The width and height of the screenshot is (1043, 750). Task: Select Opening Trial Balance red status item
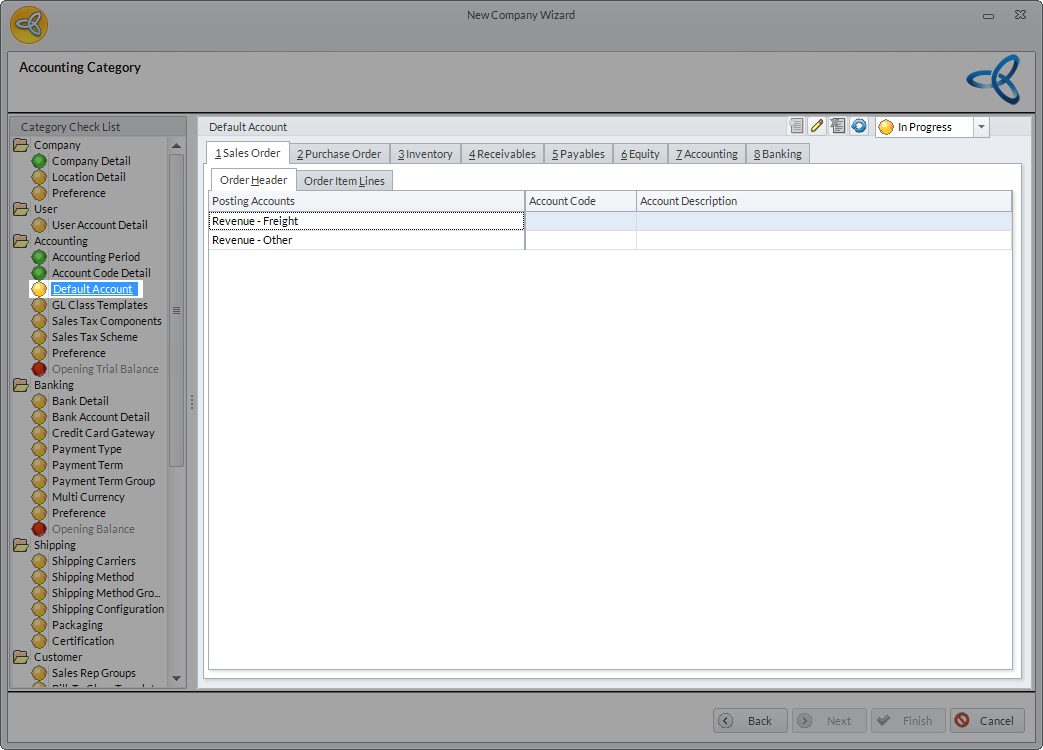(105, 369)
